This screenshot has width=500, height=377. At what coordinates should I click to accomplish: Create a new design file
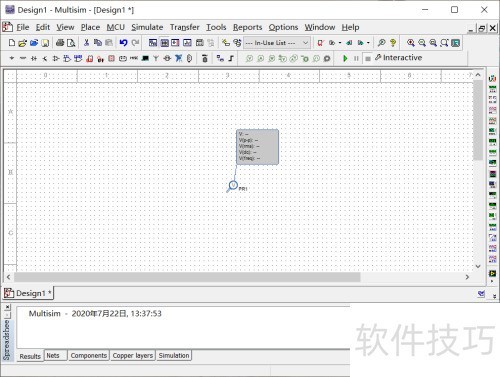coord(12,43)
